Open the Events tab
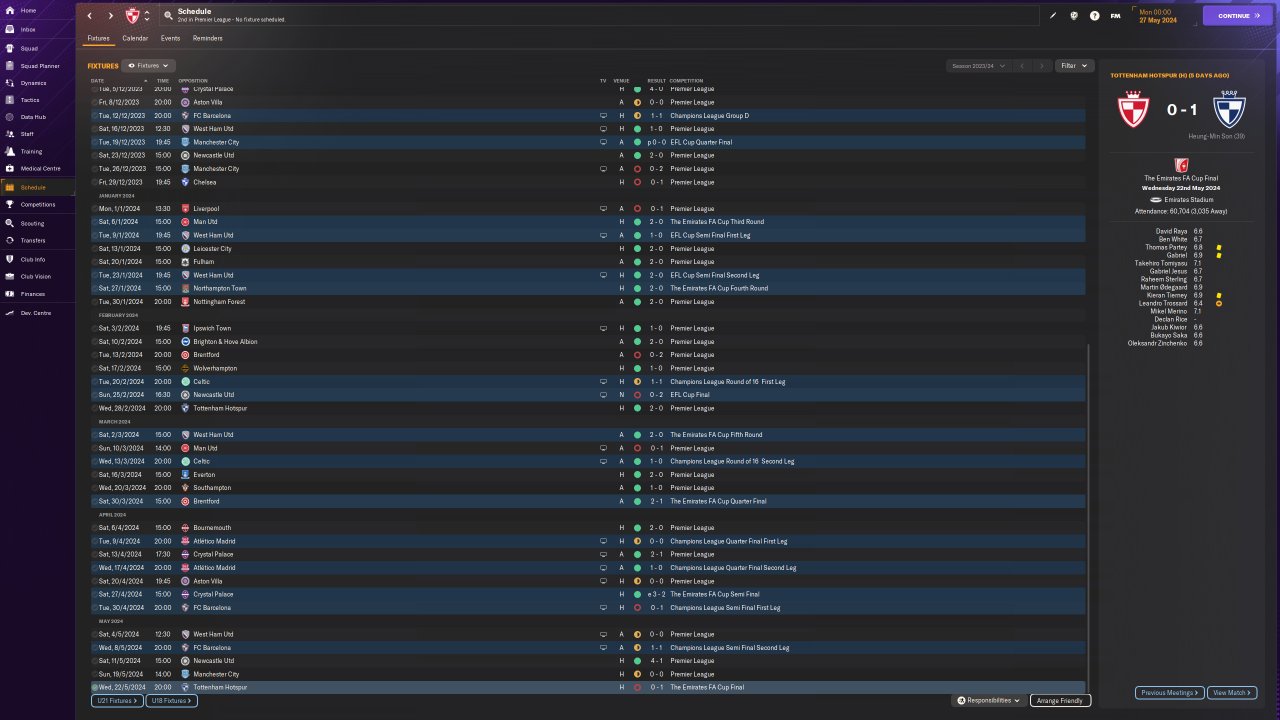This screenshot has width=1280, height=720. [170, 38]
